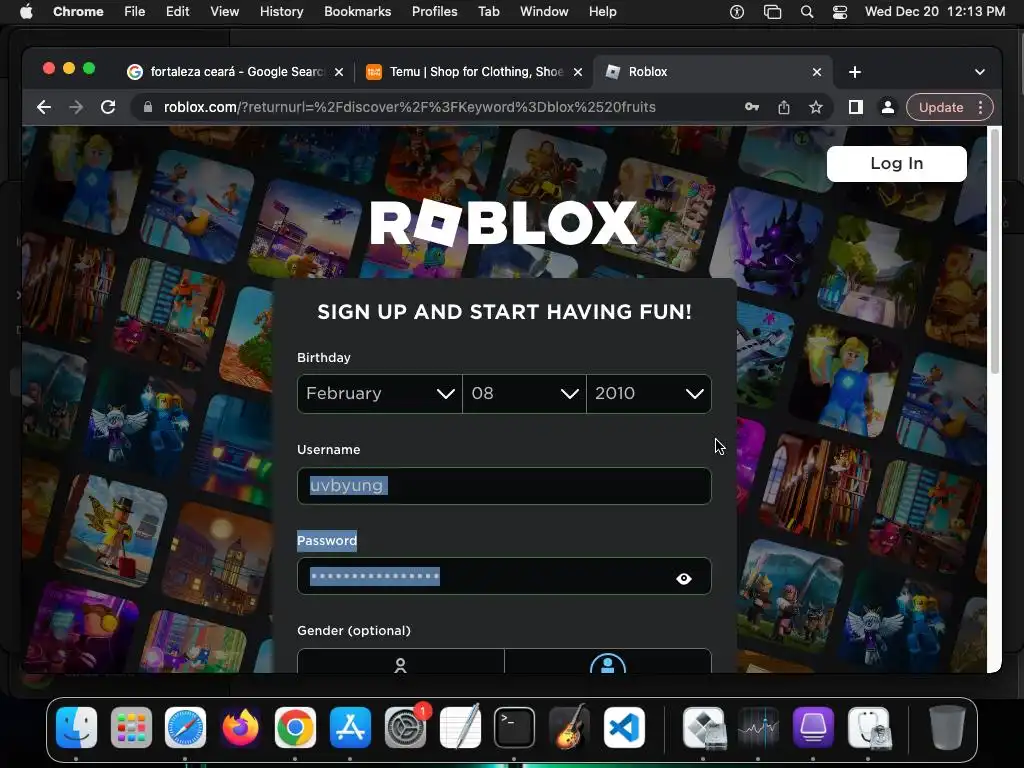The height and width of the screenshot is (768, 1024).
Task: Open Terminal from the dock
Action: pyautogui.click(x=515, y=728)
